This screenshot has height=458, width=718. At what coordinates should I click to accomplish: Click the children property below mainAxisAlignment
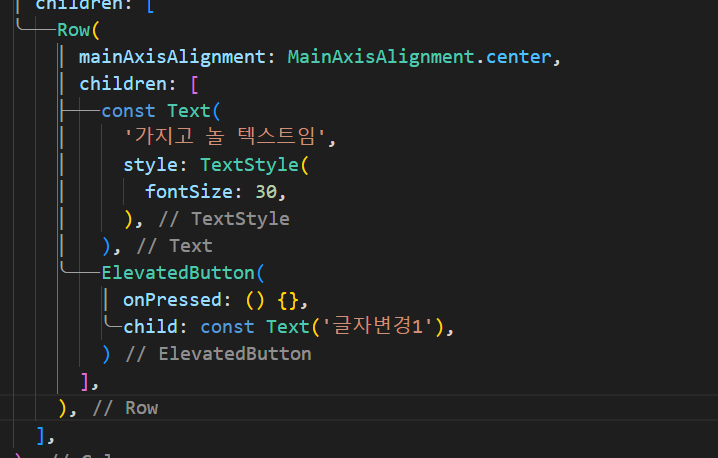[123, 84]
